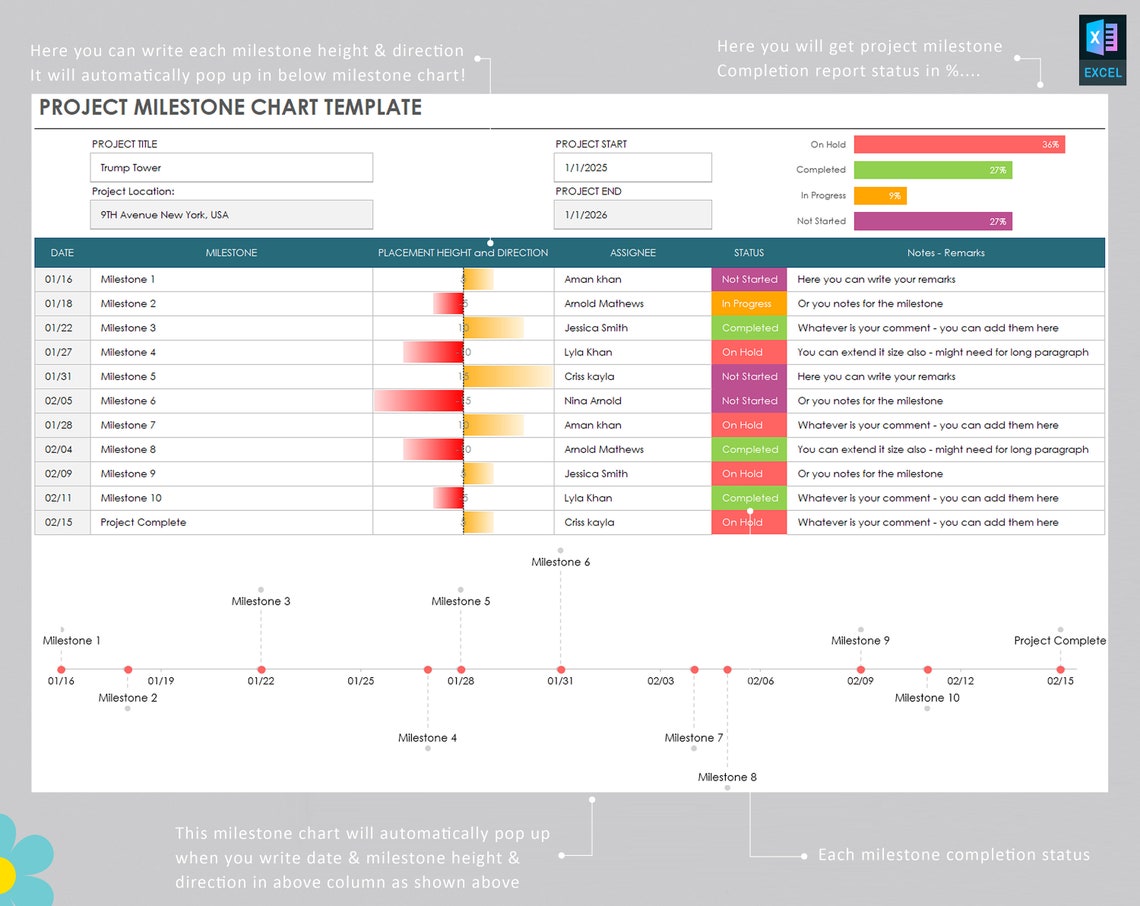Image resolution: width=1140 pixels, height=906 pixels.
Task: Click the On Hold 36% progress bar
Action: click(958, 144)
